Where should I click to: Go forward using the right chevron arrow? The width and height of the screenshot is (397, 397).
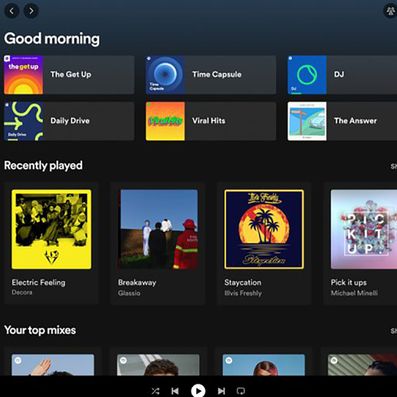pyautogui.click(x=31, y=11)
